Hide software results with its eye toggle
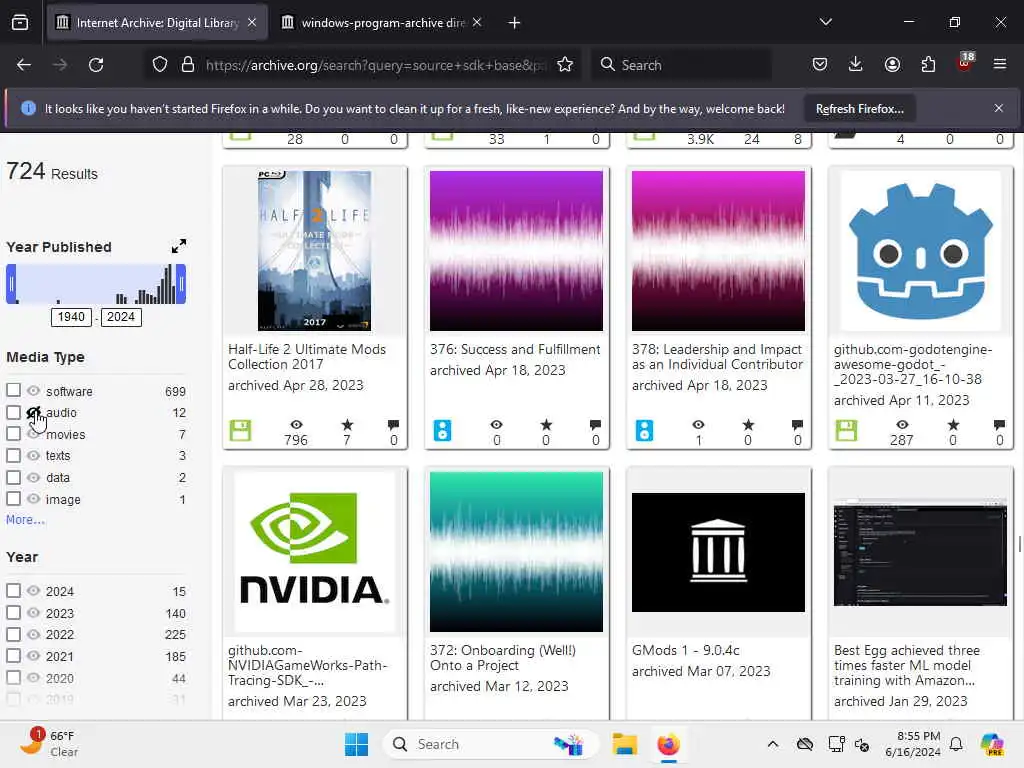The height and width of the screenshot is (768, 1024). [33, 391]
